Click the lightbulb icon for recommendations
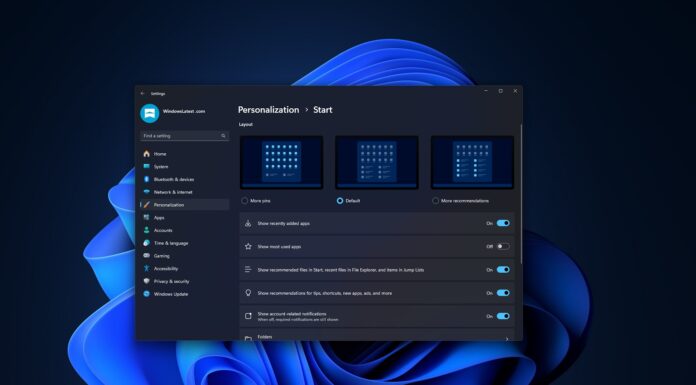696x385 pixels. 248,293
